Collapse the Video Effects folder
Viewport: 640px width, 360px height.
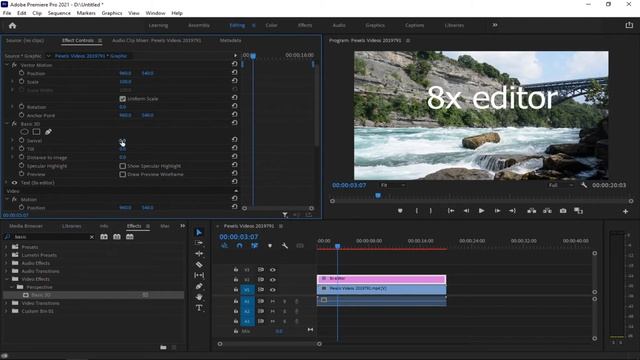click(x=6, y=279)
